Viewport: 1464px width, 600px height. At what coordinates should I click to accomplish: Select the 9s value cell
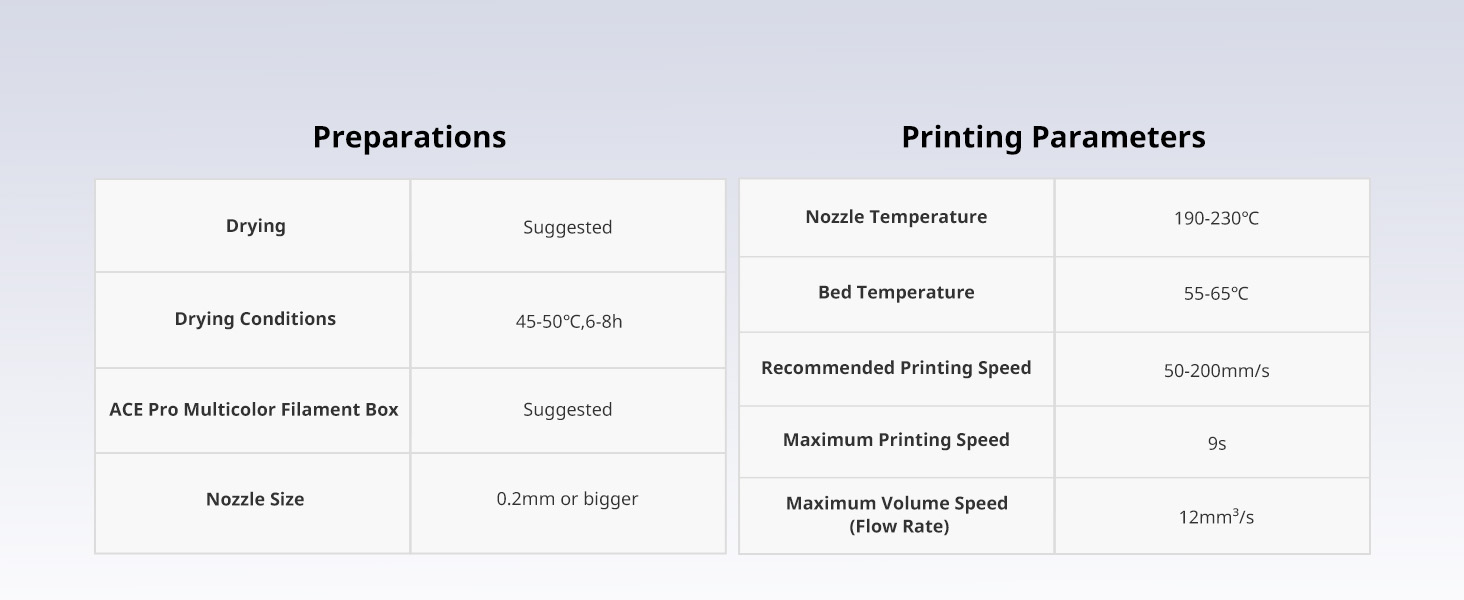(x=1216, y=443)
